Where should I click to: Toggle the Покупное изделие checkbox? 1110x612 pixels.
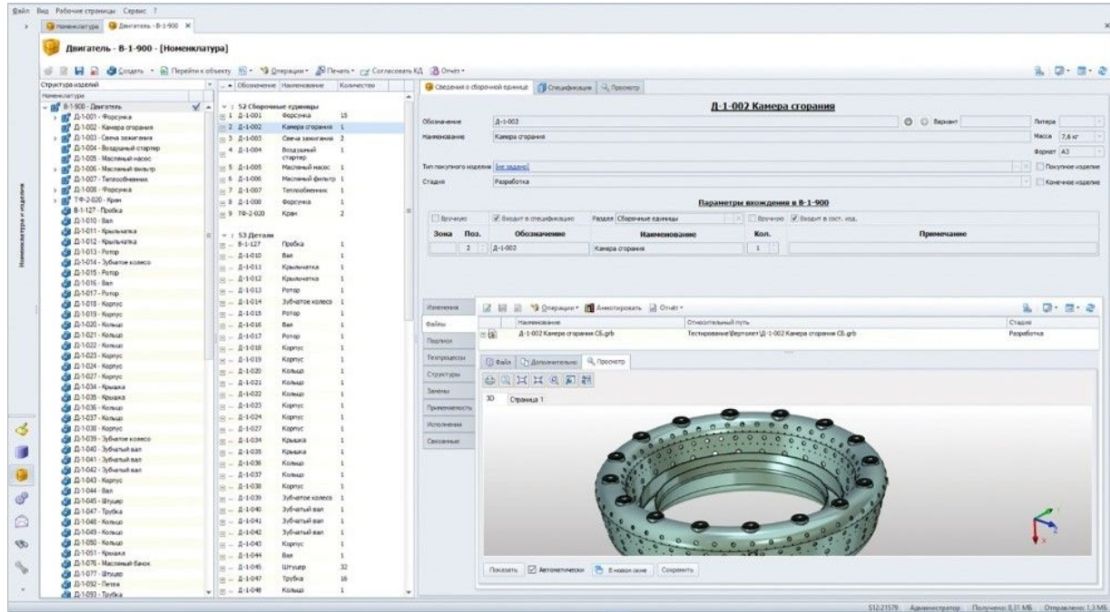coord(1040,166)
